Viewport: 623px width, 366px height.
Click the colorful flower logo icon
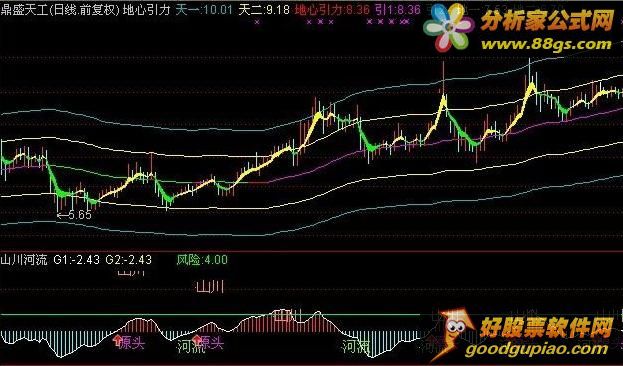[x=449, y=27]
